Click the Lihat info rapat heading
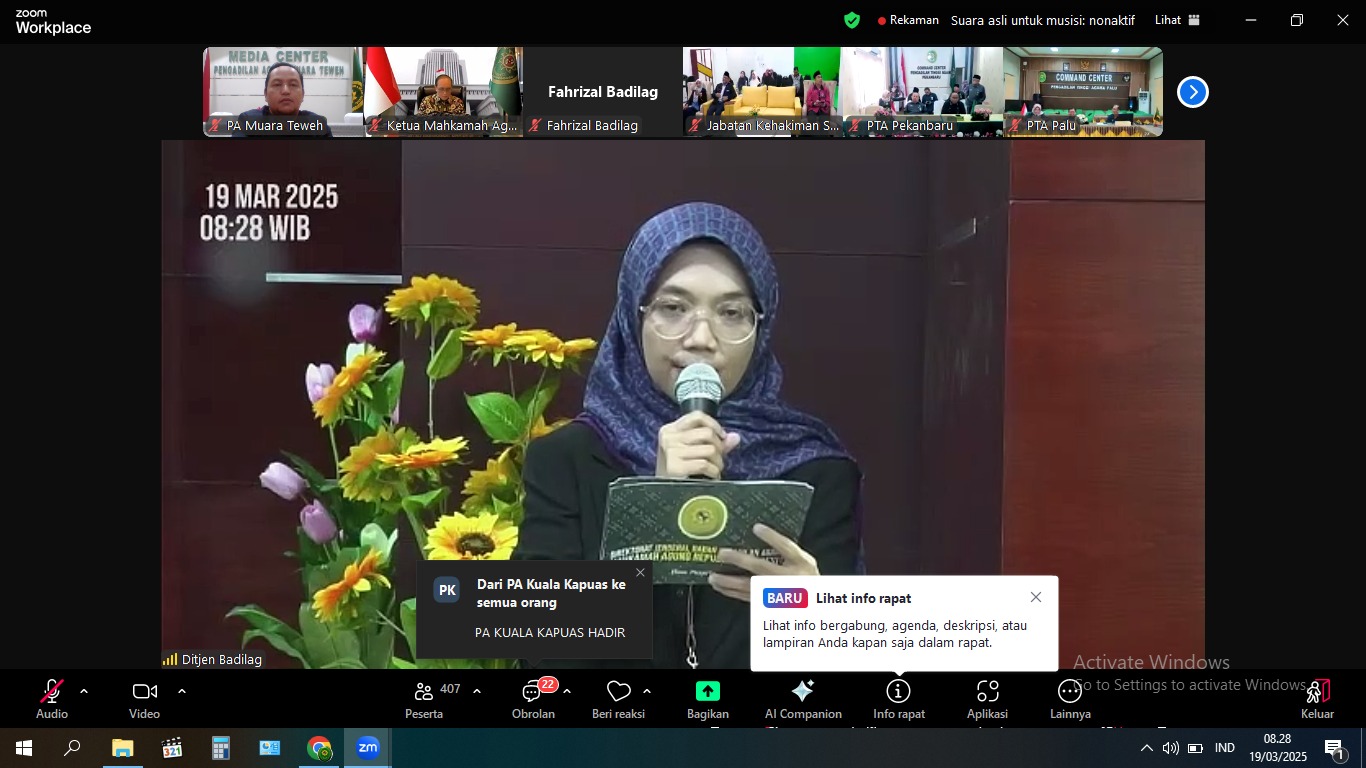The height and width of the screenshot is (768, 1366). (863, 598)
